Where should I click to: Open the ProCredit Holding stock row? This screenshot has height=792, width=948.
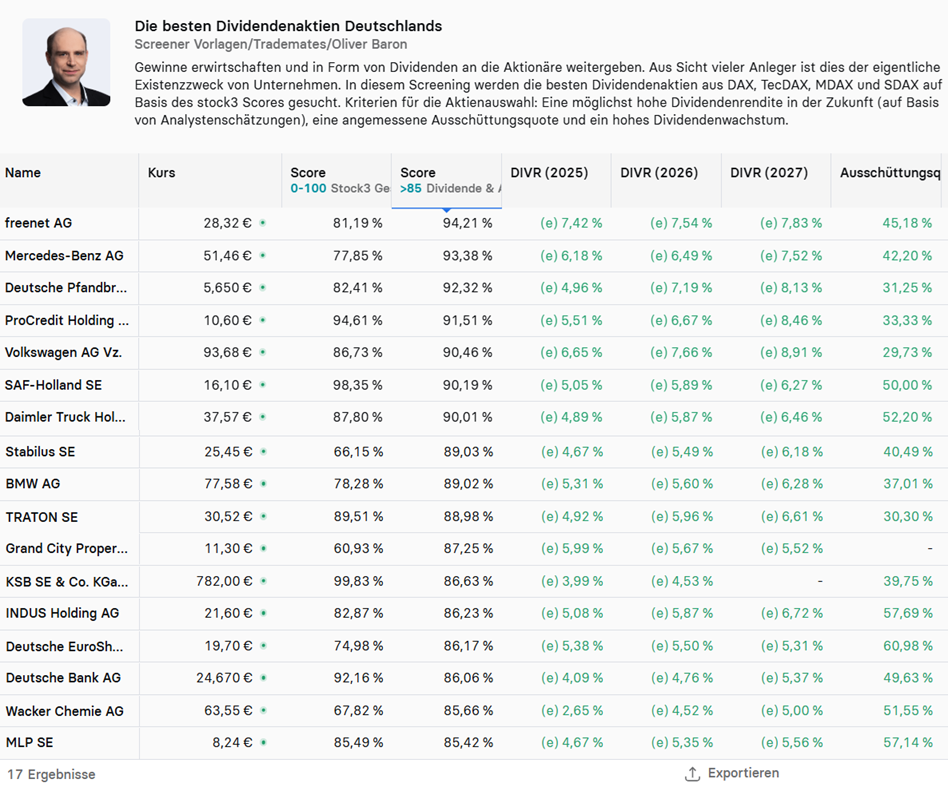(474, 320)
